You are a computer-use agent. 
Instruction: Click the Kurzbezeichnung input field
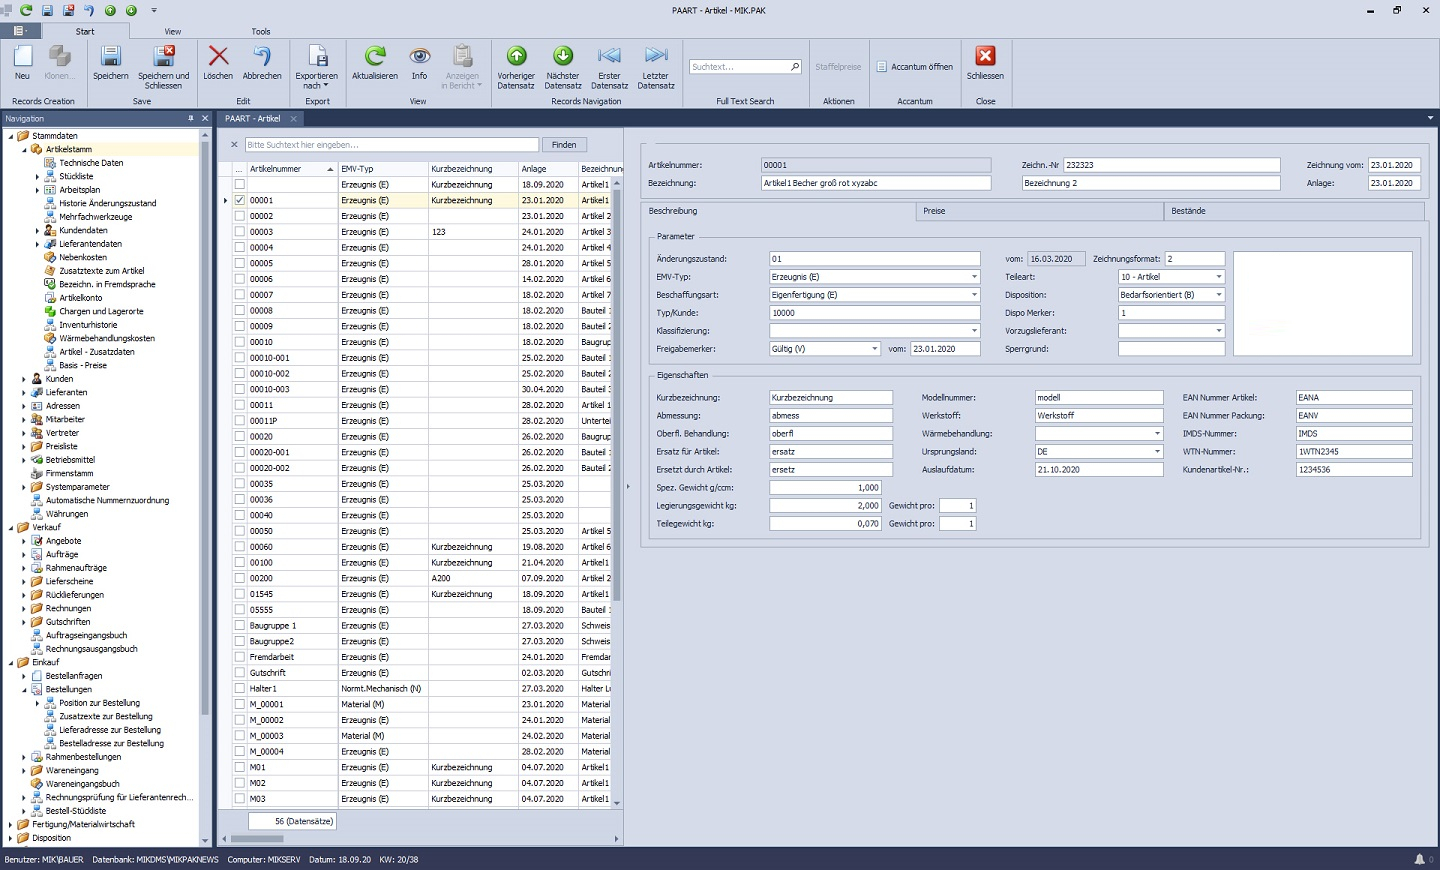830,398
